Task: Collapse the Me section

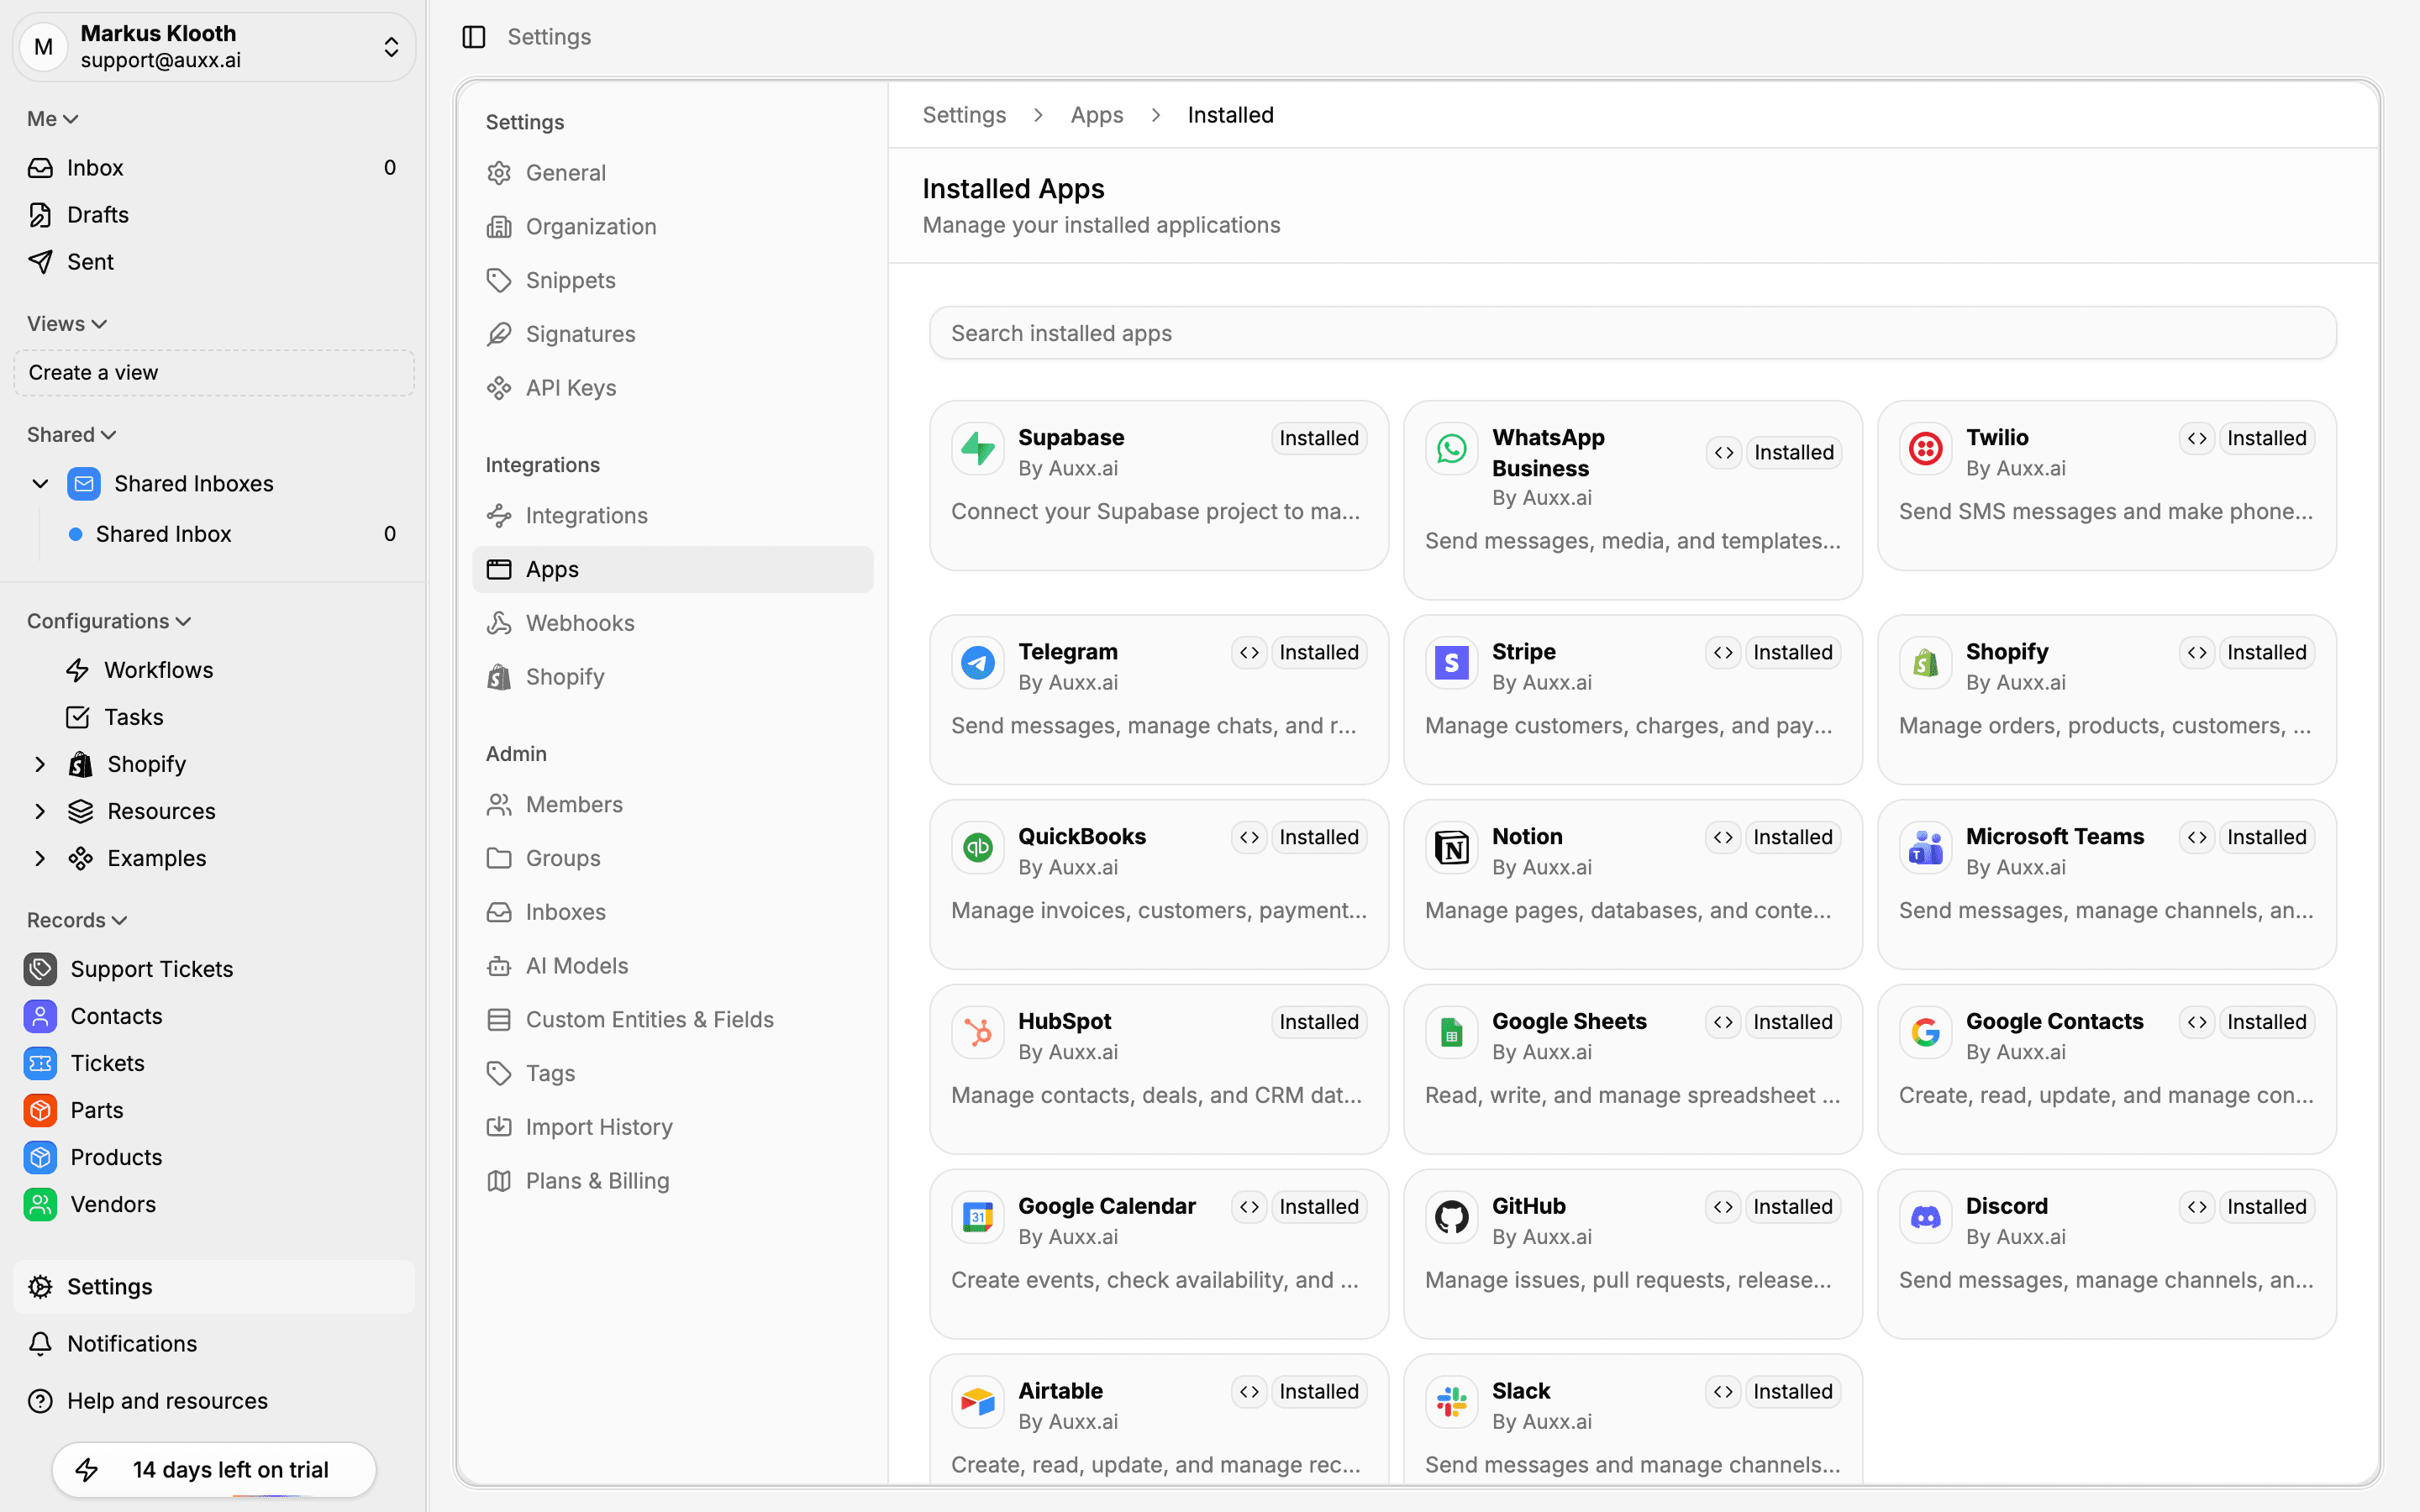Action: click(52, 119)
